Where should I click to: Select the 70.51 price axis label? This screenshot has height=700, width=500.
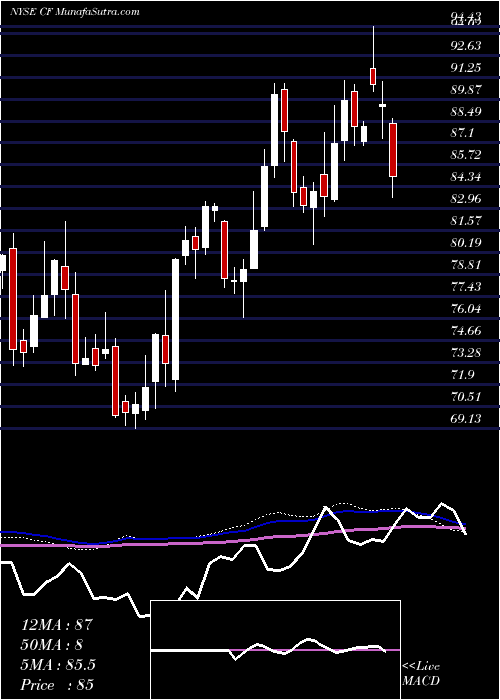465,396
